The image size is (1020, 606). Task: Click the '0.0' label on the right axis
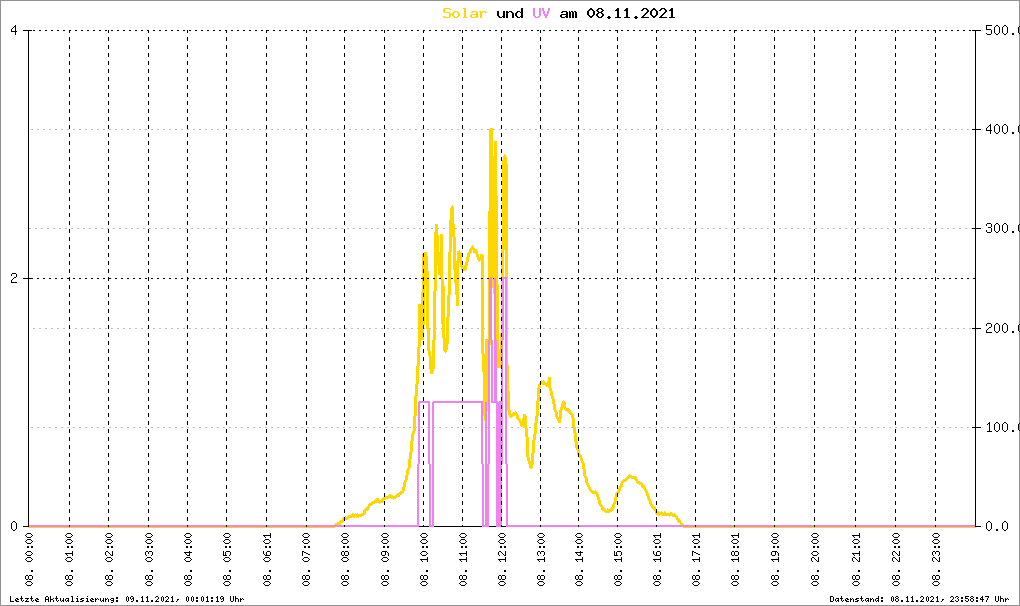[x=1000, y=526]
